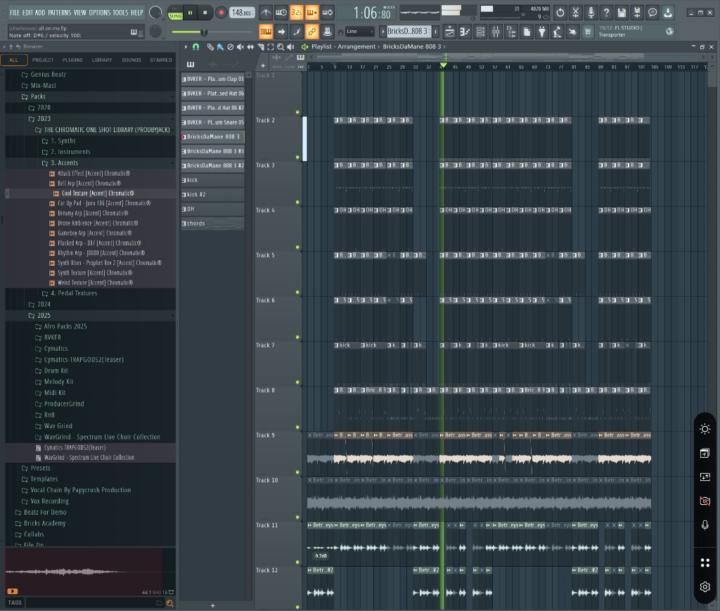Expand the 2024 folder in browser
The width and height of the screenshot is (720, 611).
44,304
